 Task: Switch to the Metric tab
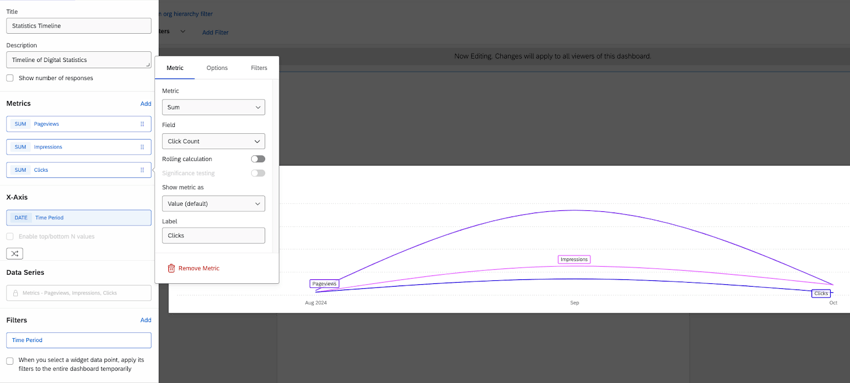(x=175, y=68)
